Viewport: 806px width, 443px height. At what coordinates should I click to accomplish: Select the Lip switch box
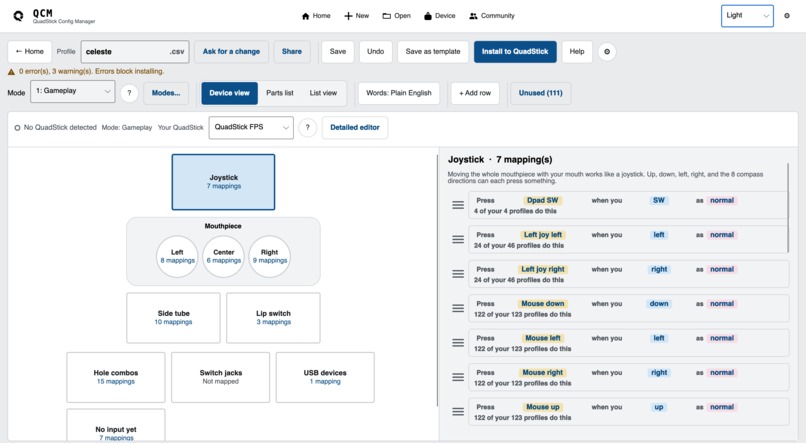click(273, 318)
